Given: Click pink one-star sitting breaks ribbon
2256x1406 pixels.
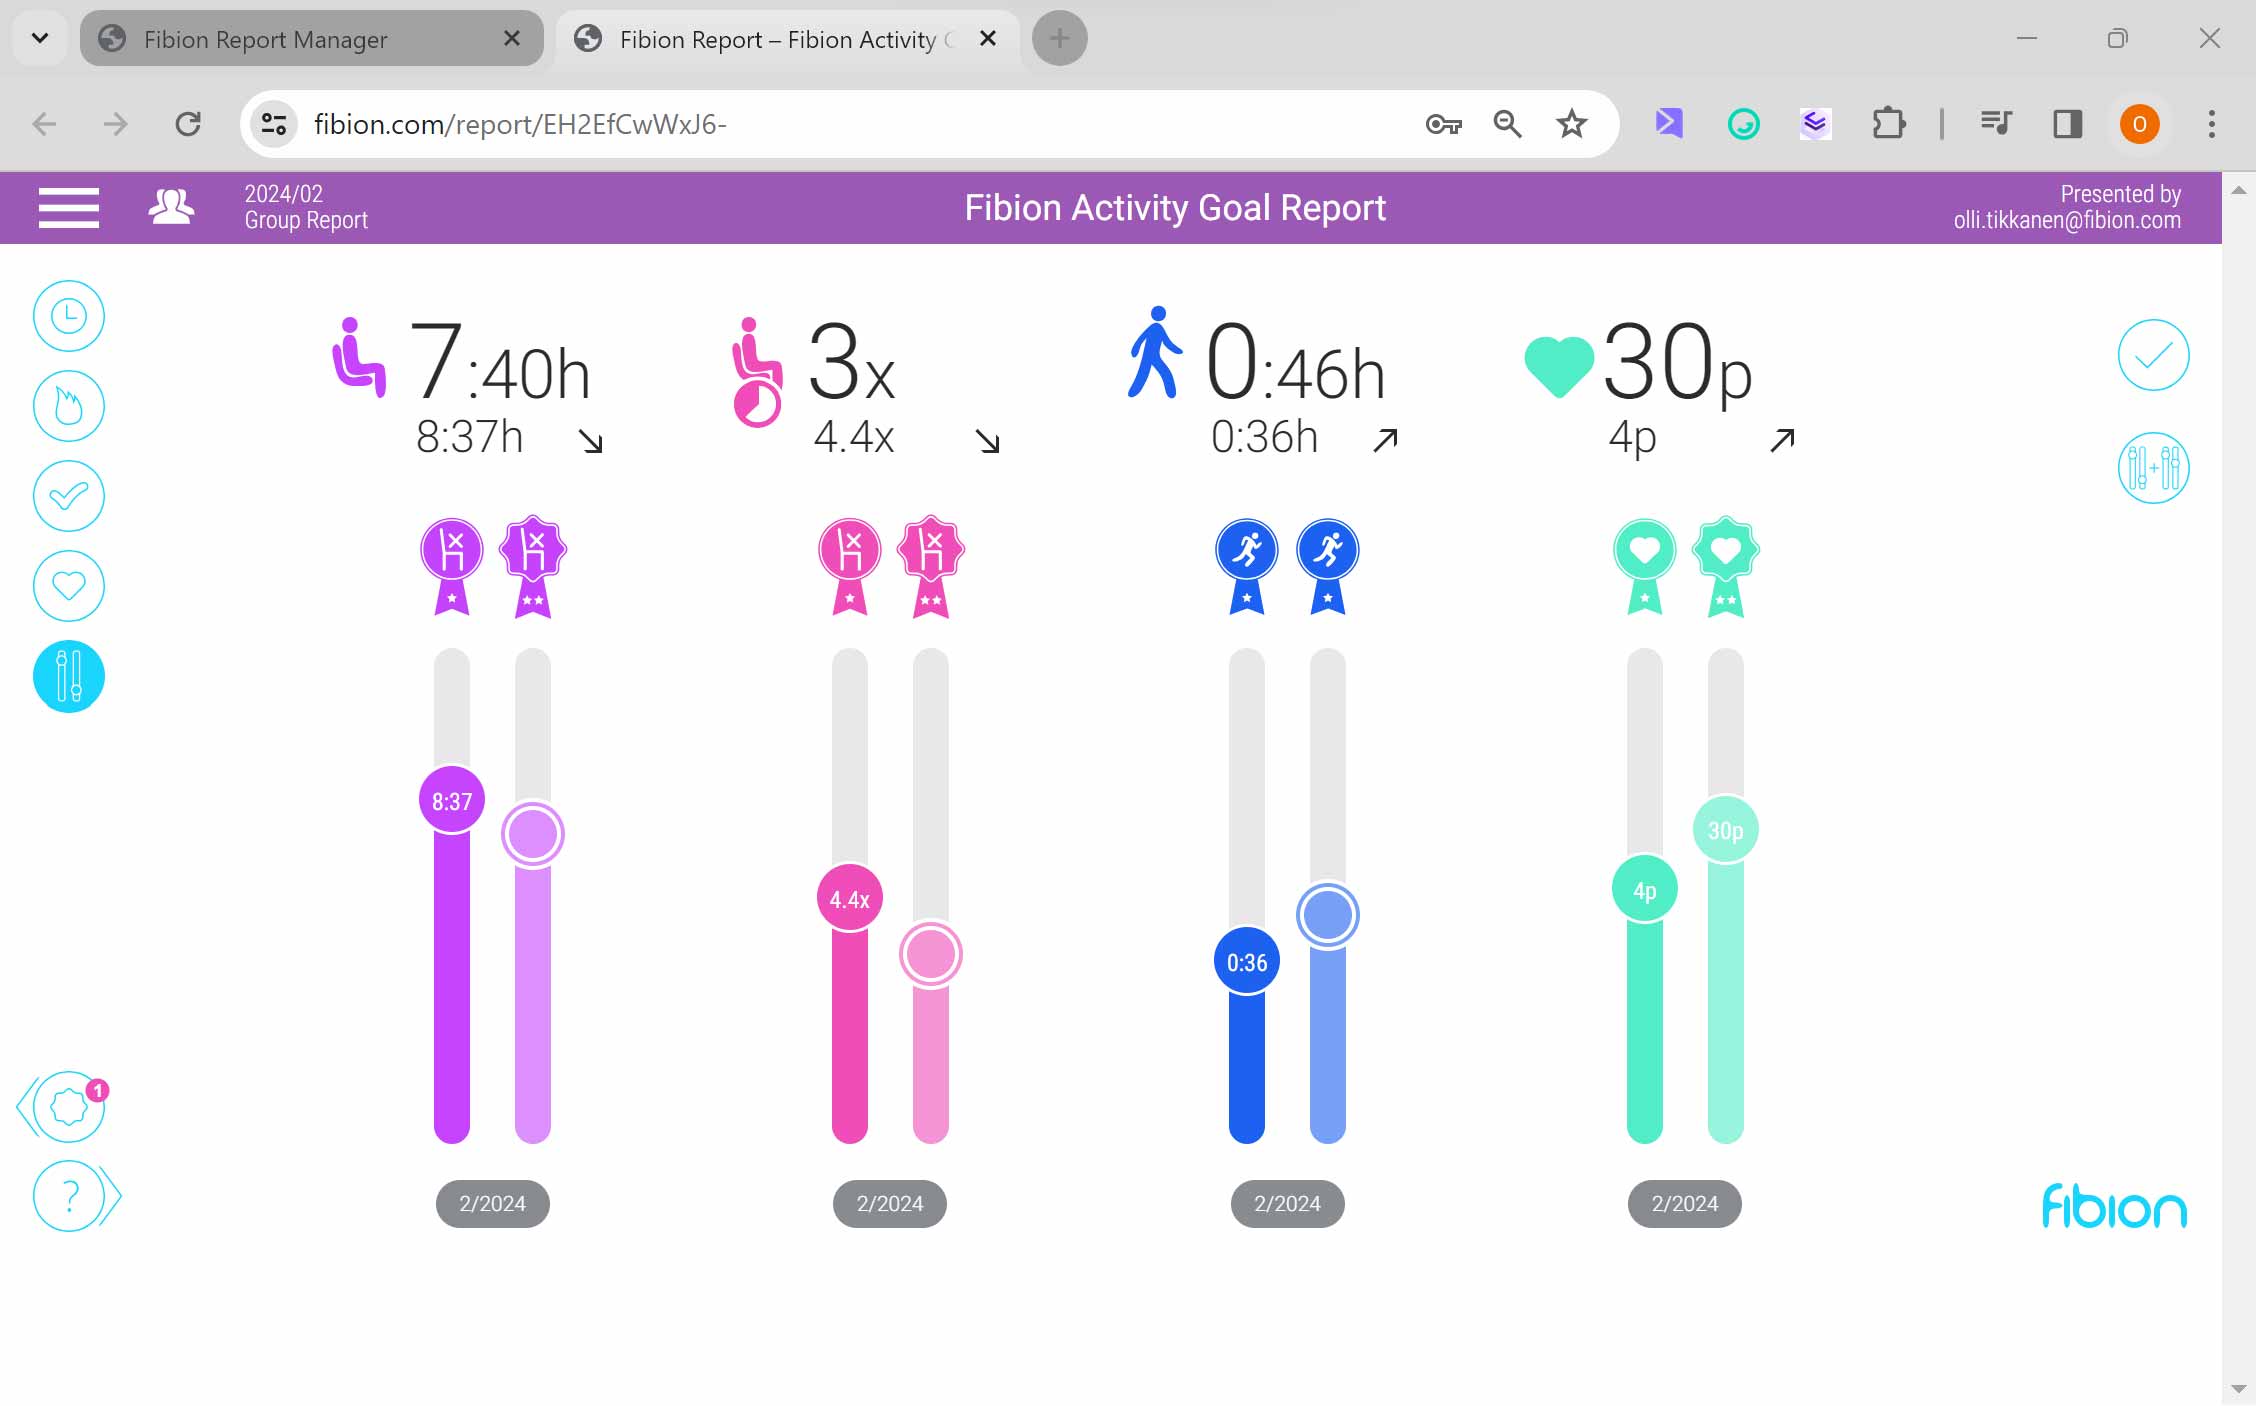Looking at the screenshot, I should pyautogui.click(x=850, y=566).
